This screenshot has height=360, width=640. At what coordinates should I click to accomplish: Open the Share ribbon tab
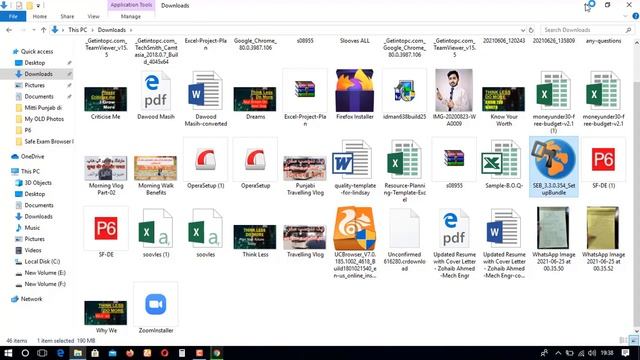pyautogui.click(x=67, y=16)
